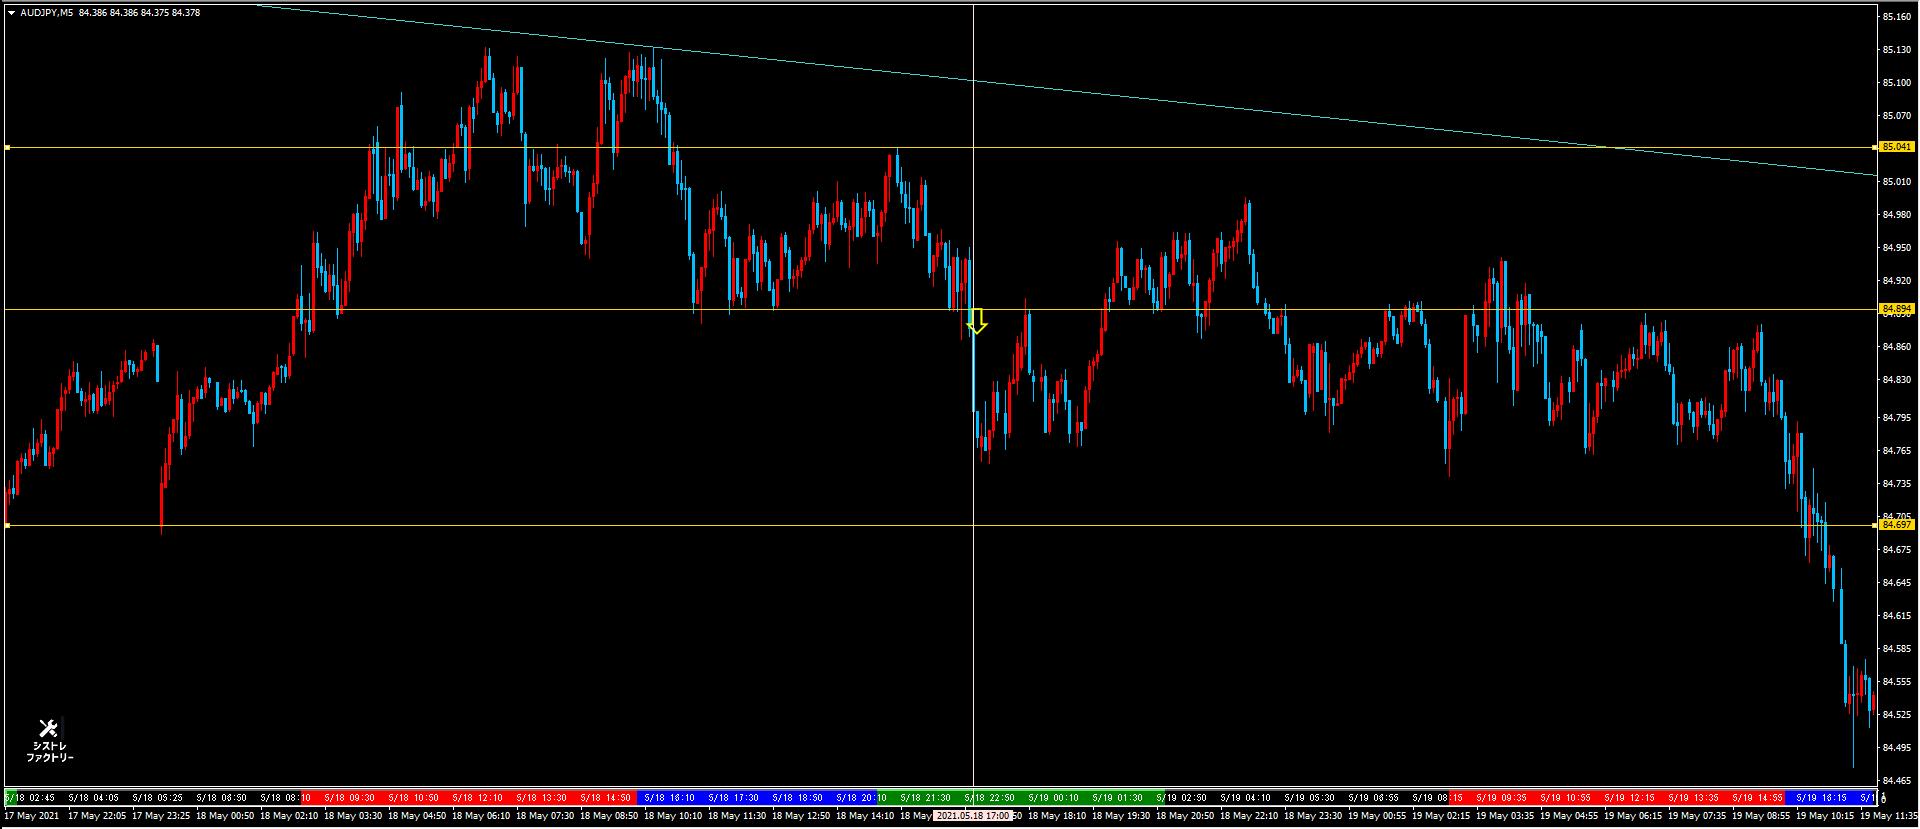
Task: Click the システレファクトリー wrench logo
Action: (x=49, y=740)
